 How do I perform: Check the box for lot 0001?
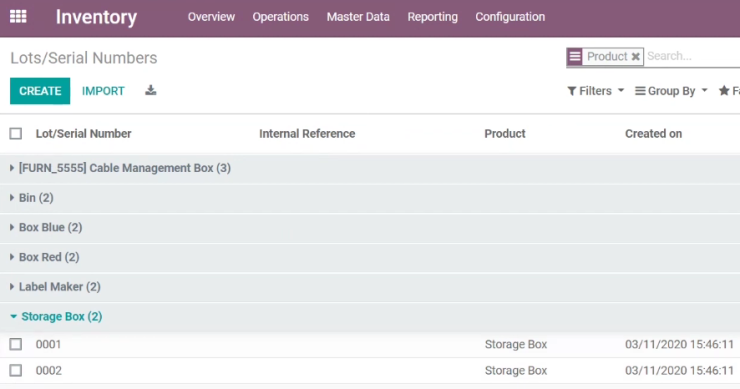16,344
